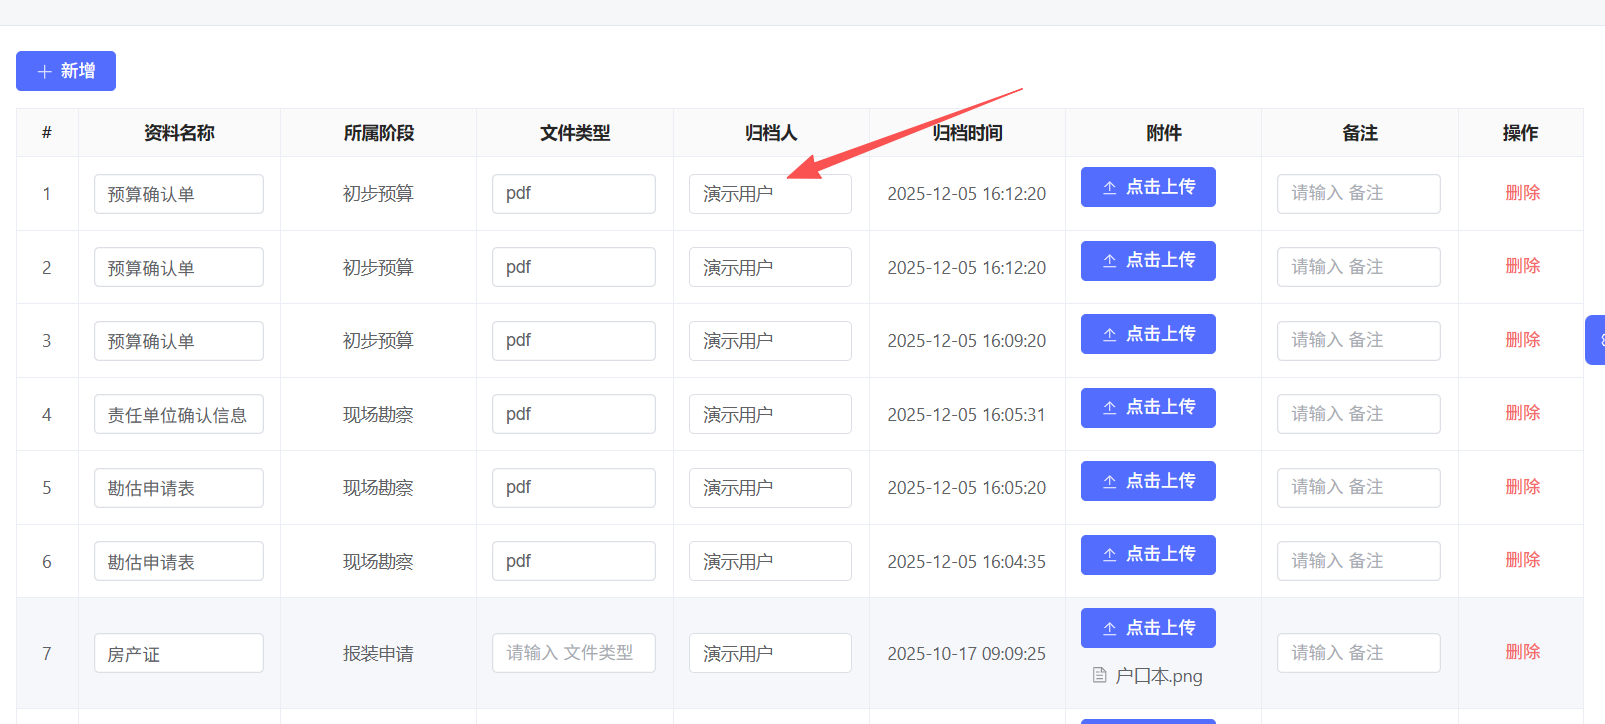Open the blue side tab on right edge
Screen dimensions: 1605x724
pos(1596,340)
